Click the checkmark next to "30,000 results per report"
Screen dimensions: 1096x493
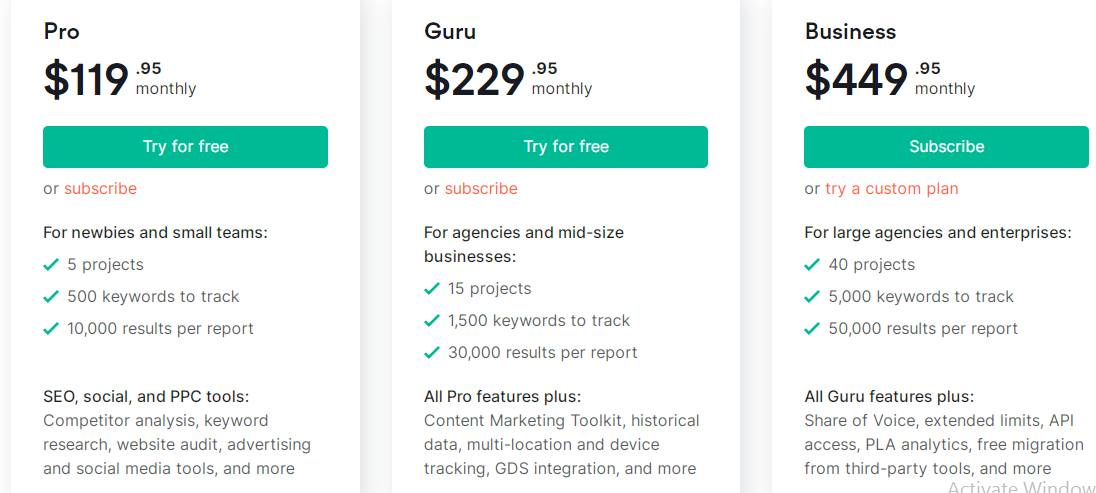(432, 353)
